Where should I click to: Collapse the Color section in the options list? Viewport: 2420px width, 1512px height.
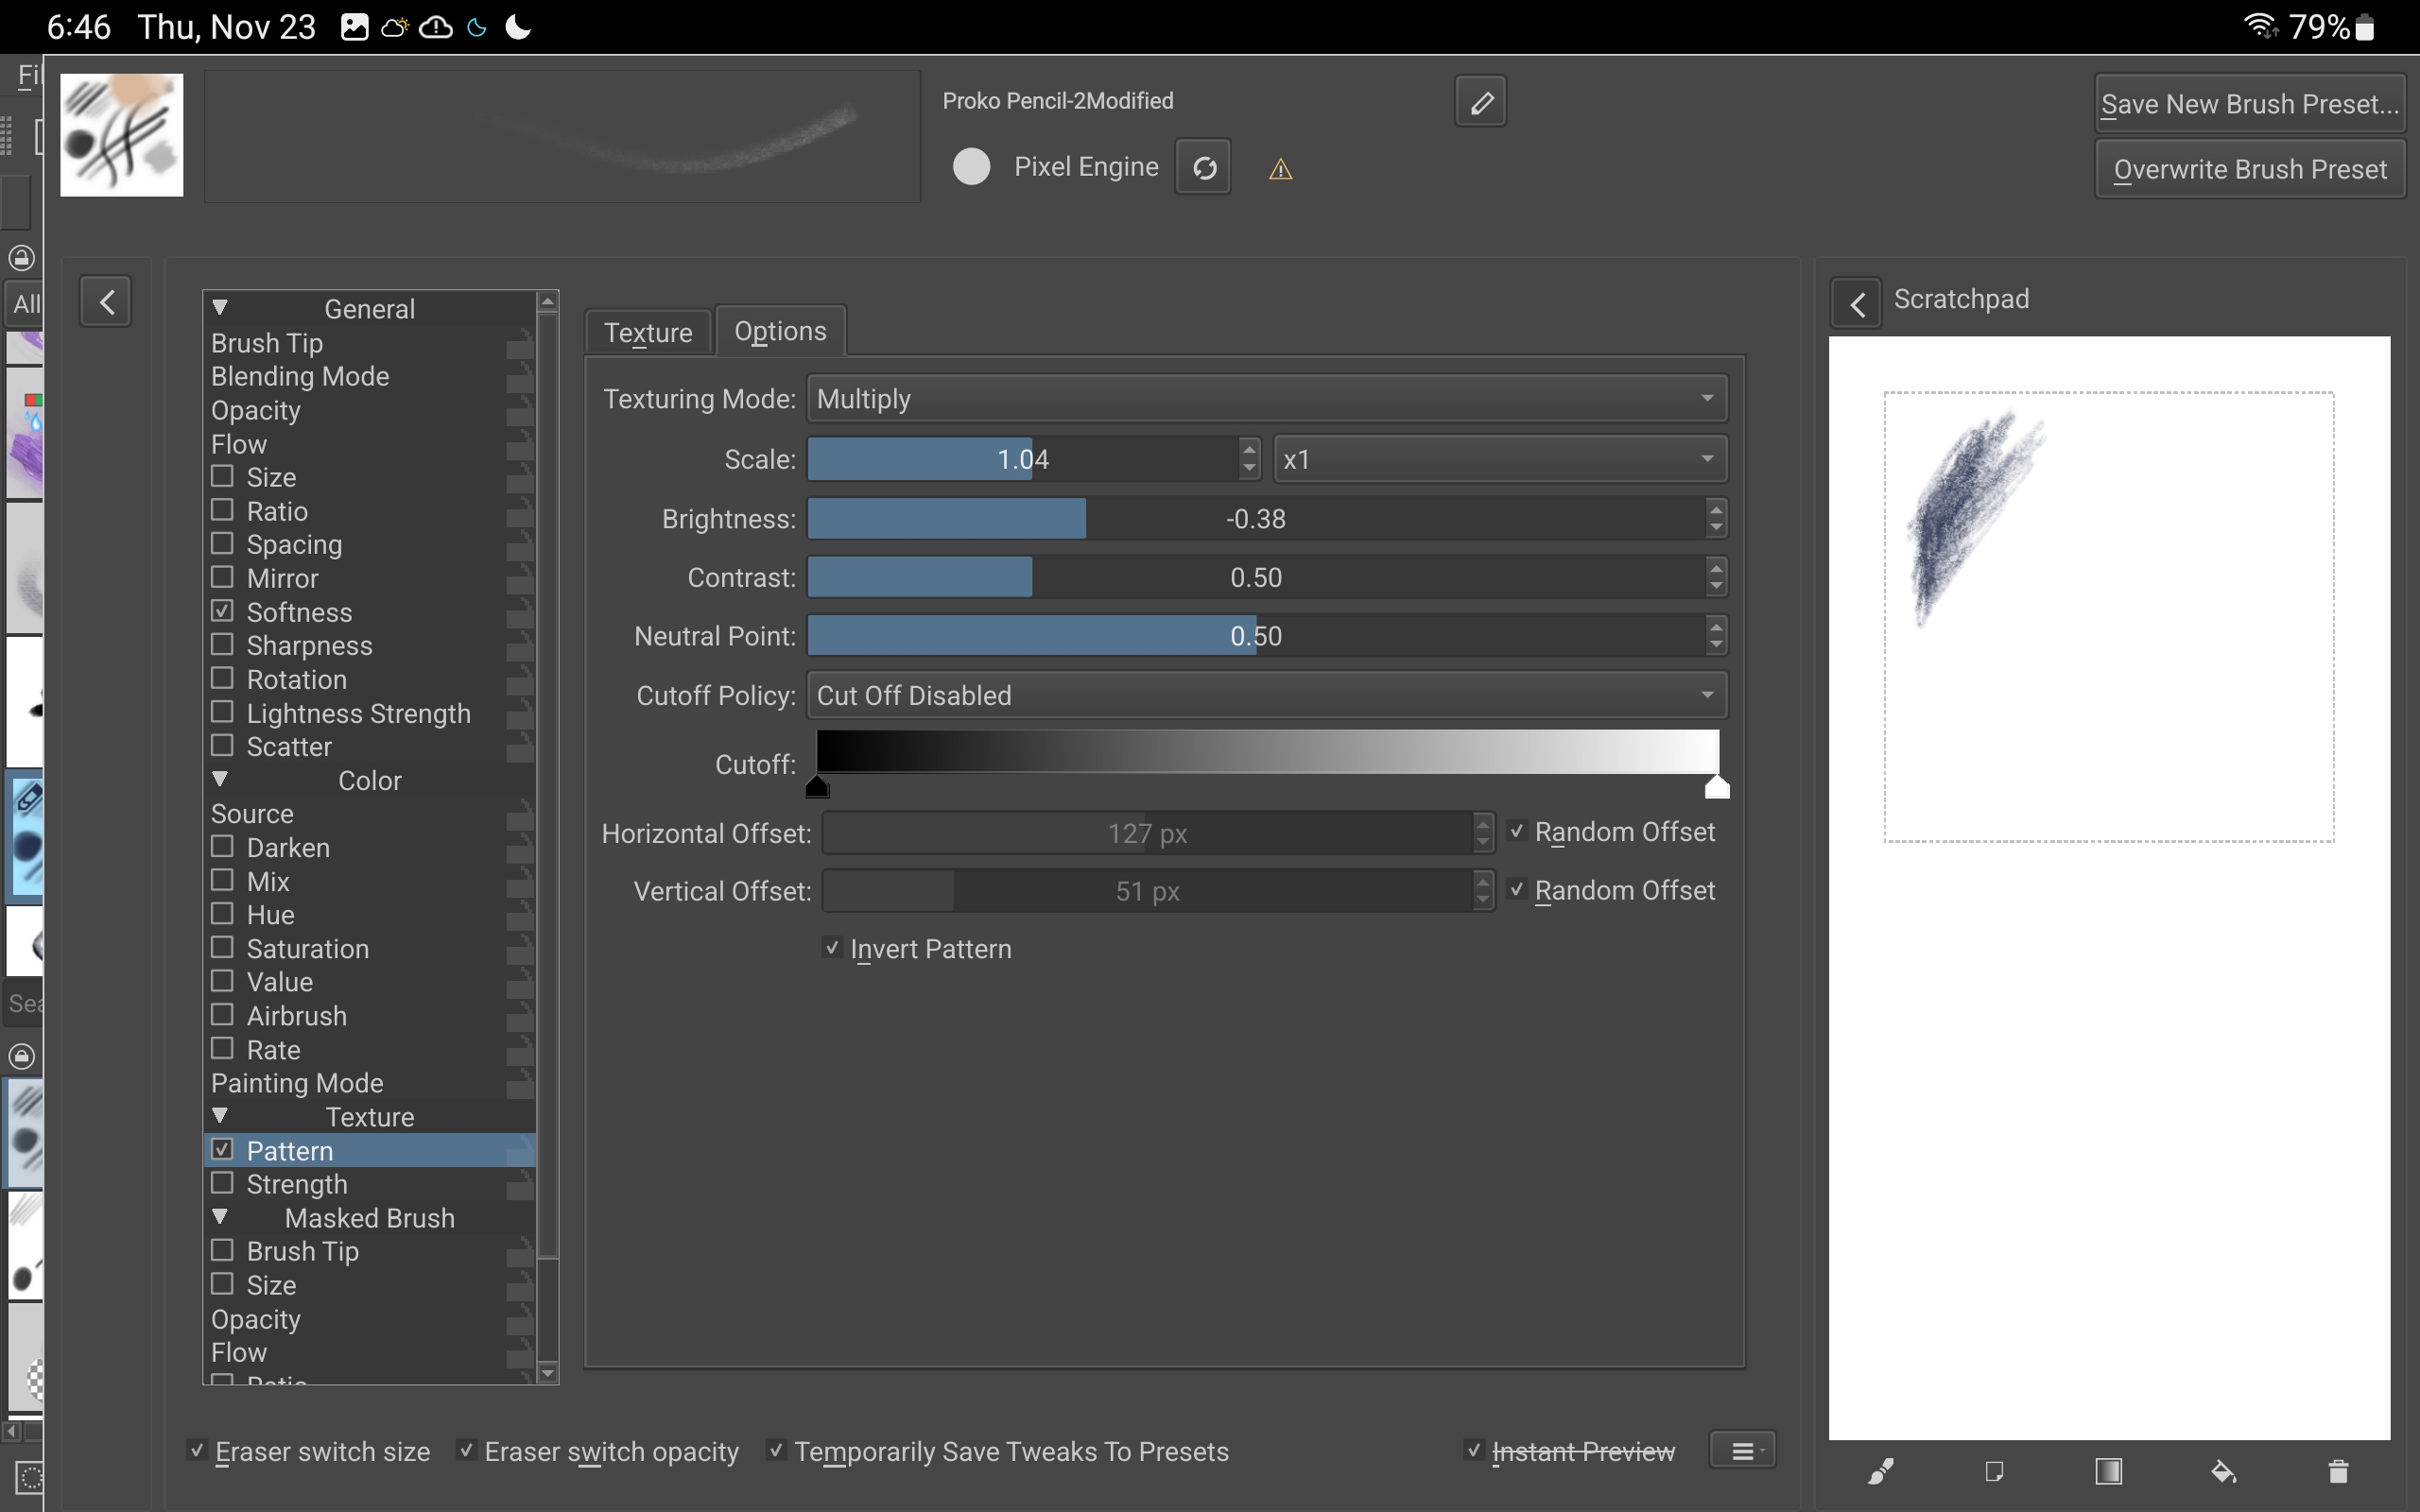[220, 780]
